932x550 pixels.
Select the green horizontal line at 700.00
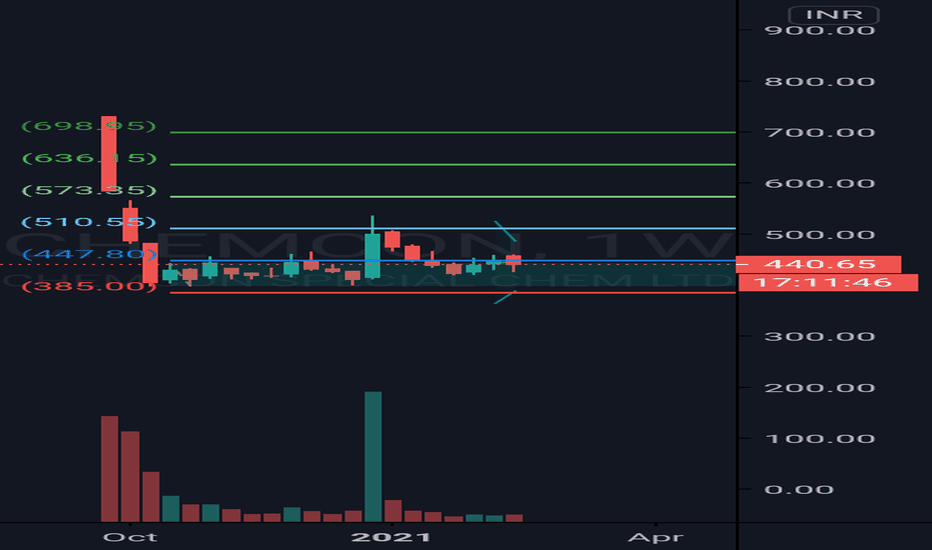452,132
